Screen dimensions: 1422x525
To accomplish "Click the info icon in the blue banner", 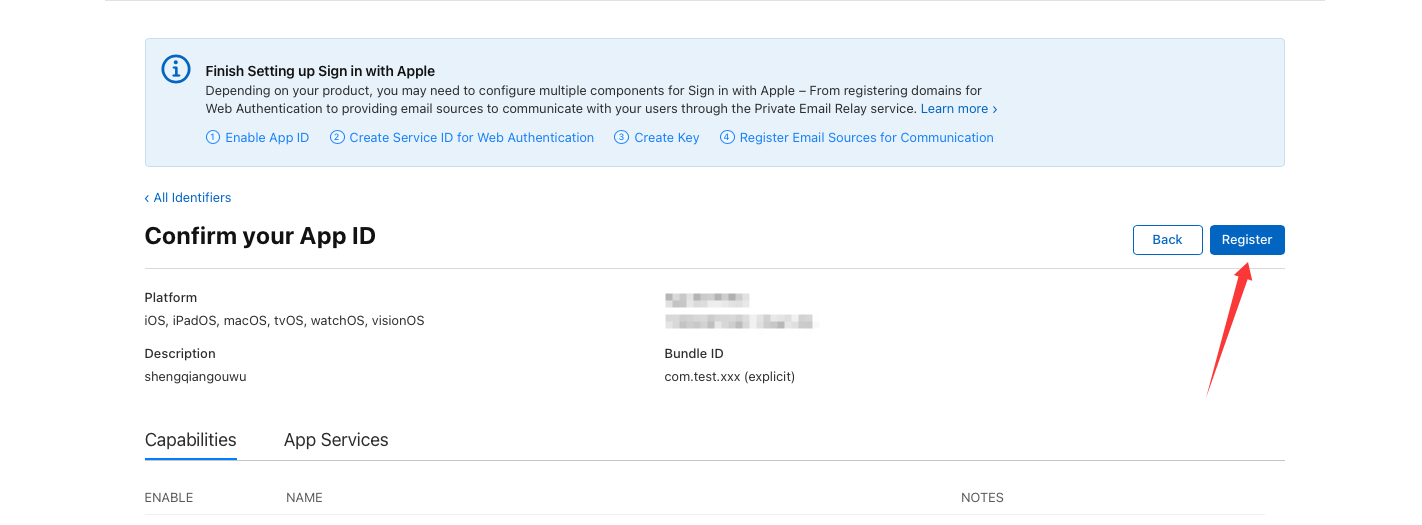I will (x=176, y=70).
